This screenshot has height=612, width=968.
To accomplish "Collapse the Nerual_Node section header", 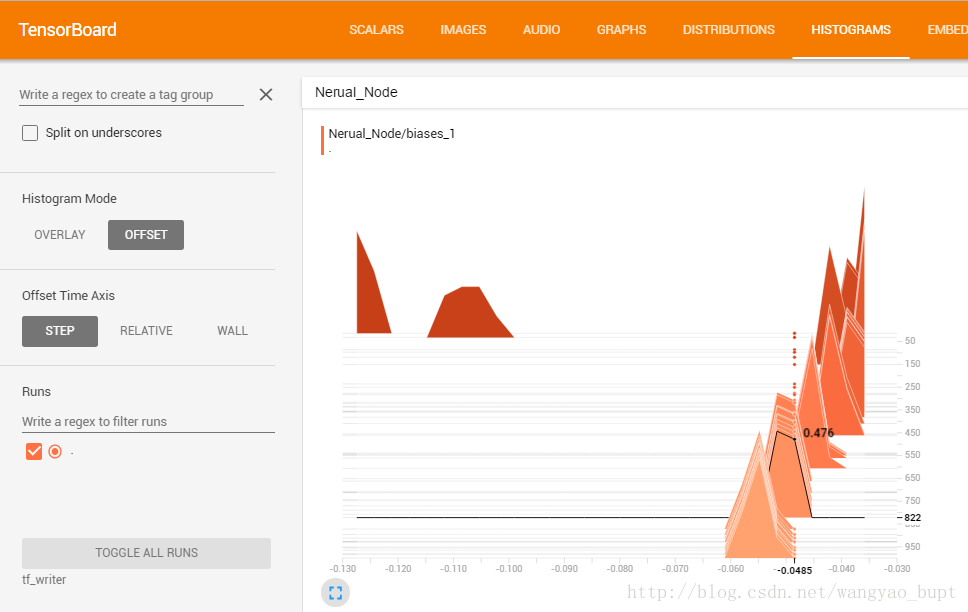I will (x=635, y=93).
